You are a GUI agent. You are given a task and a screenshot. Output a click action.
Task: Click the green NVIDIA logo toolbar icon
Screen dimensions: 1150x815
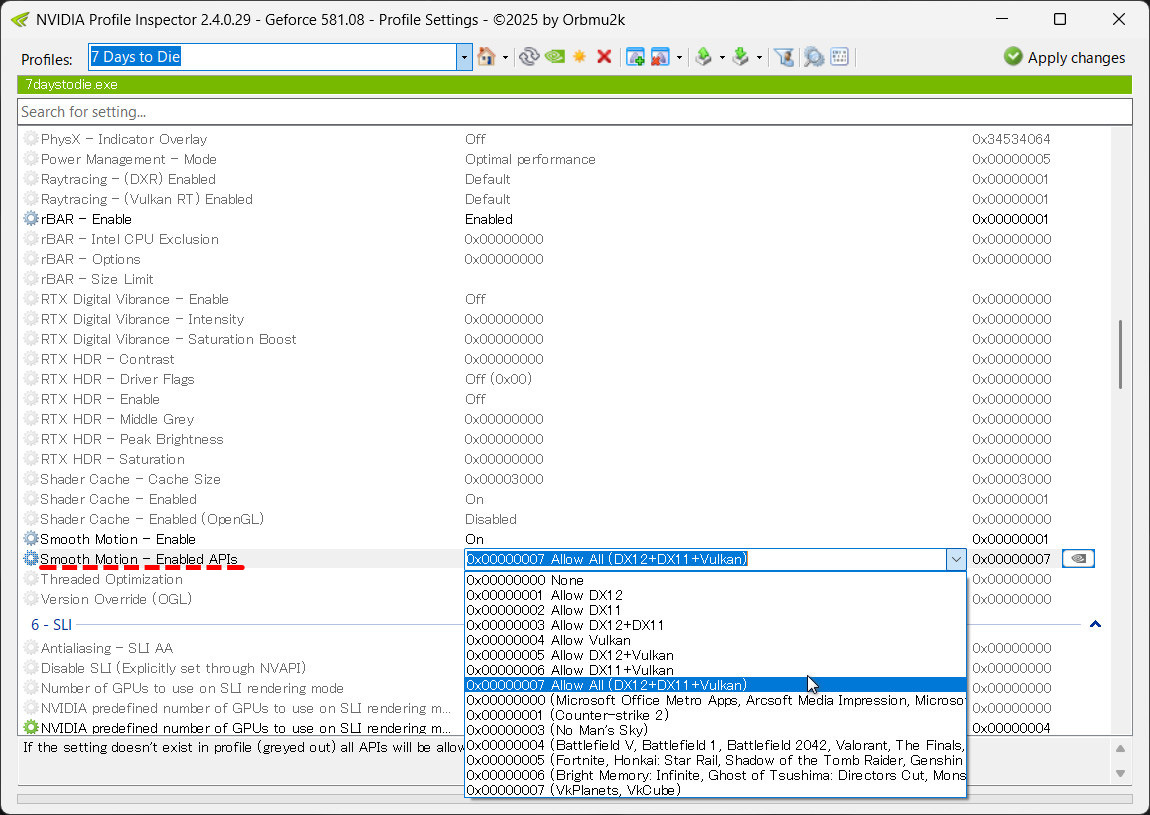554,57
